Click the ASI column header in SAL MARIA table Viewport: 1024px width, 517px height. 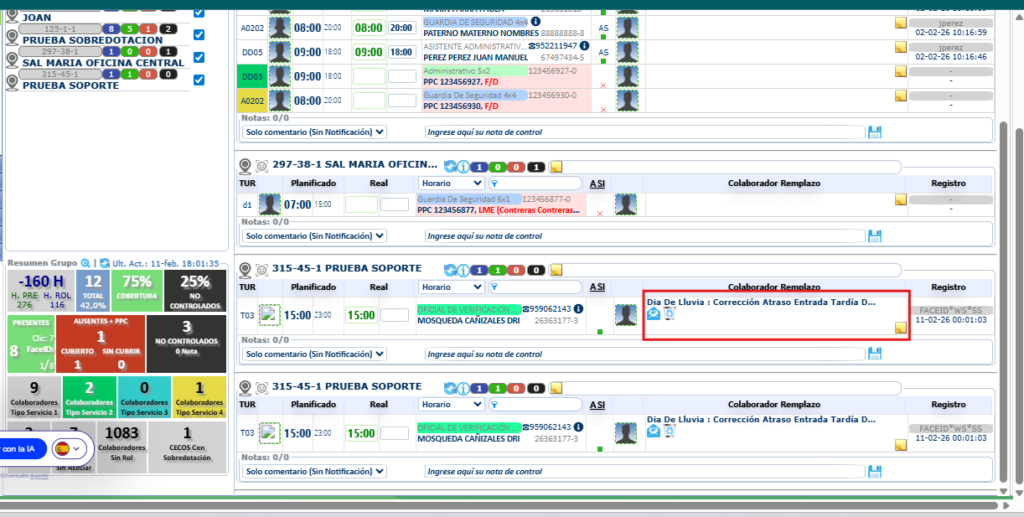pos(597,184)
